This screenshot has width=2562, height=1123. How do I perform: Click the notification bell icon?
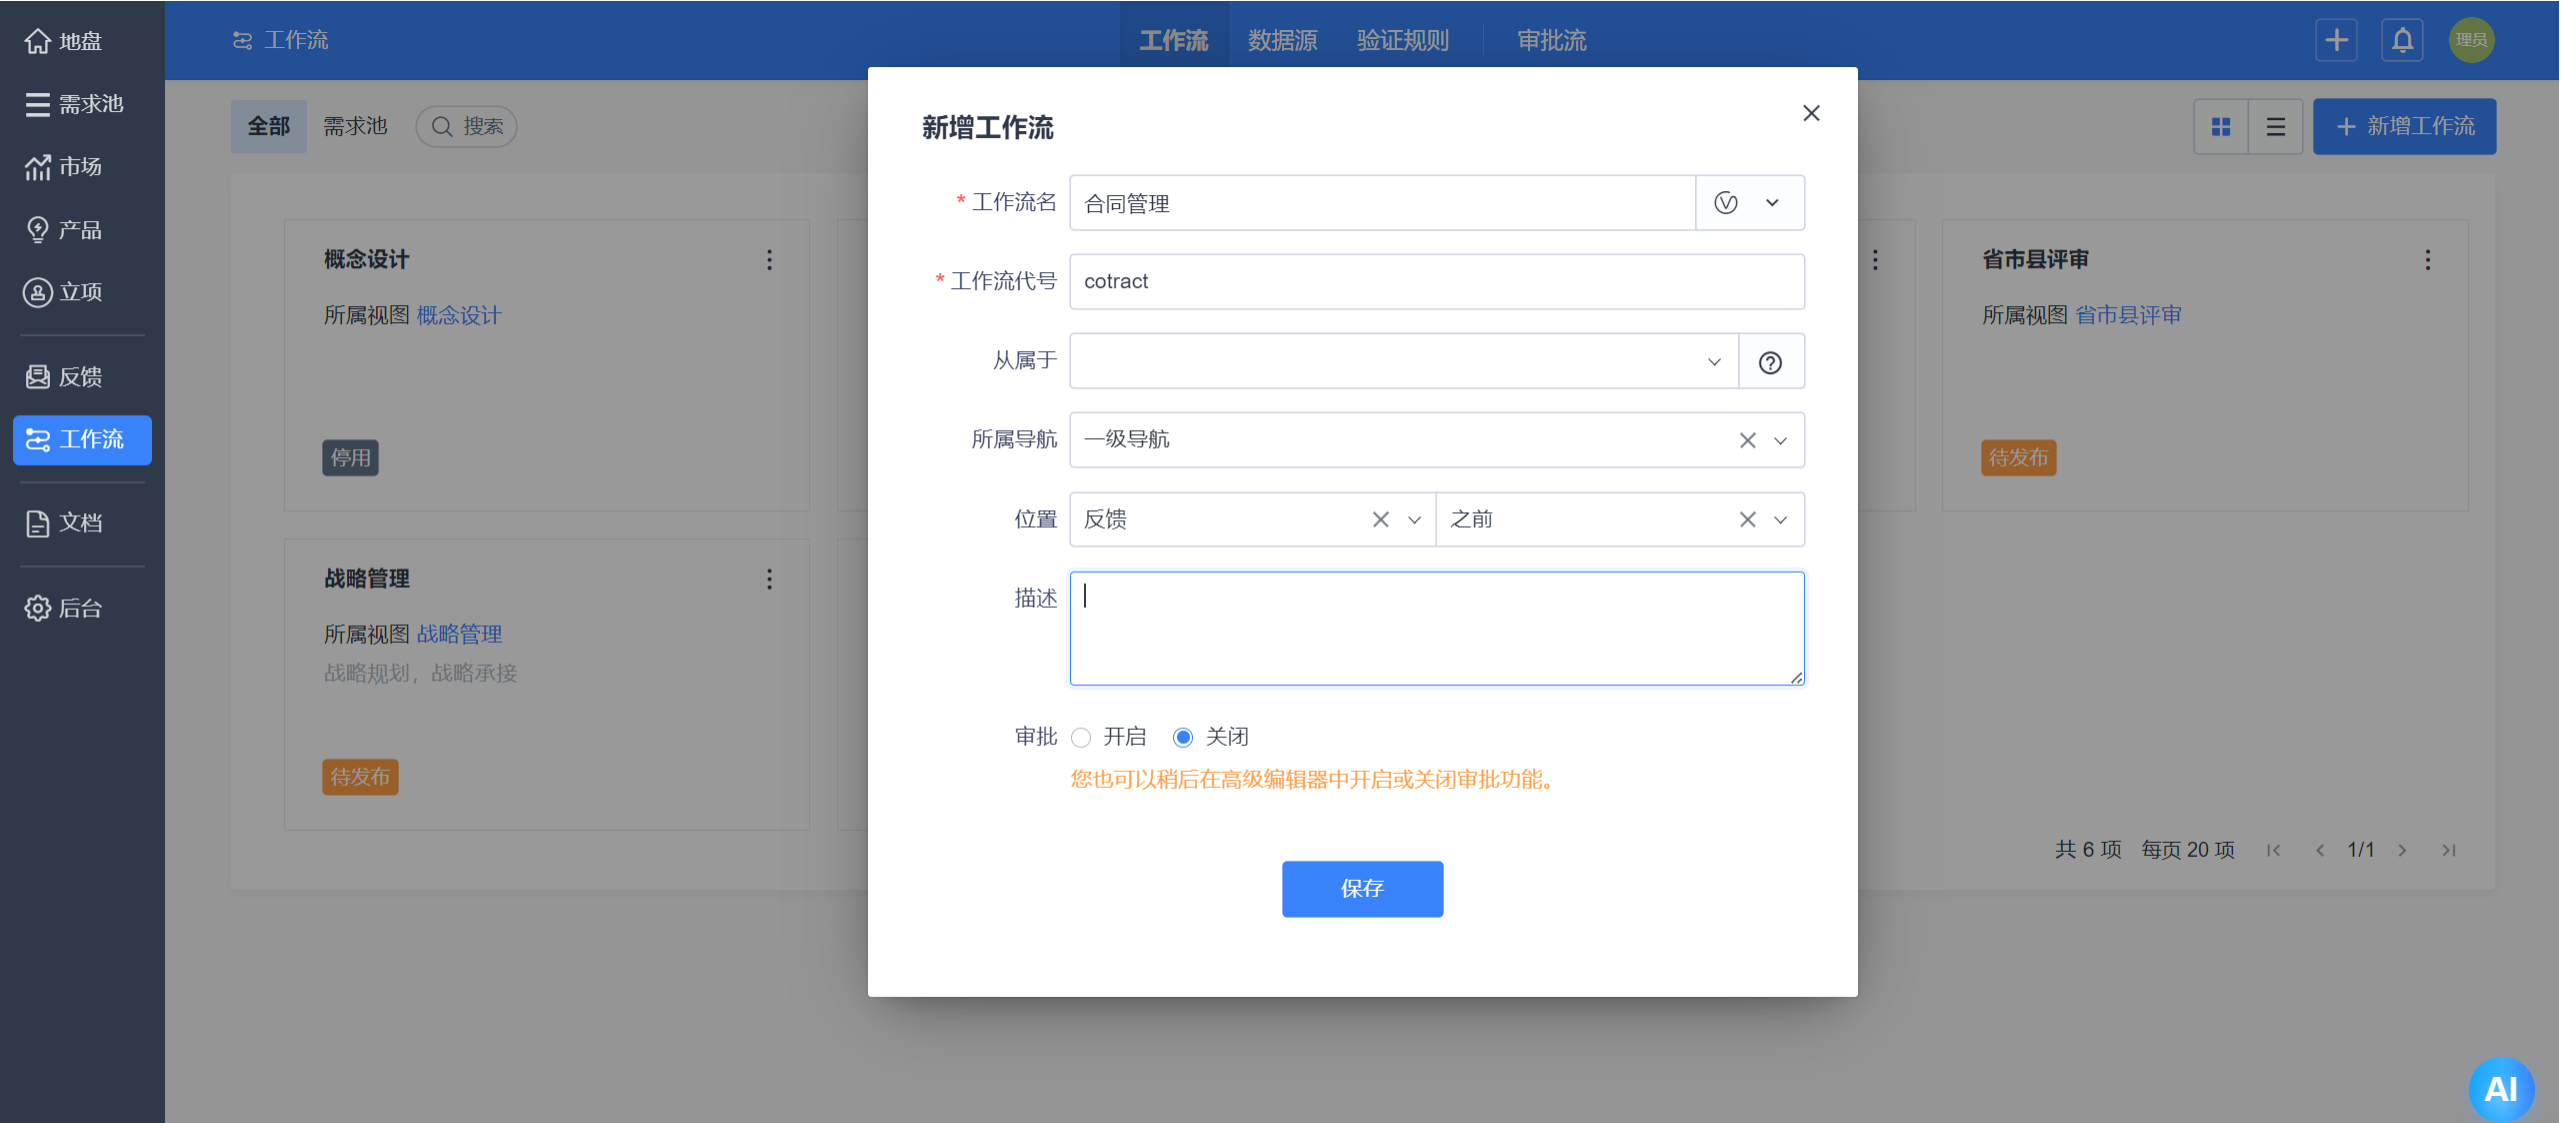point(2402,41)
